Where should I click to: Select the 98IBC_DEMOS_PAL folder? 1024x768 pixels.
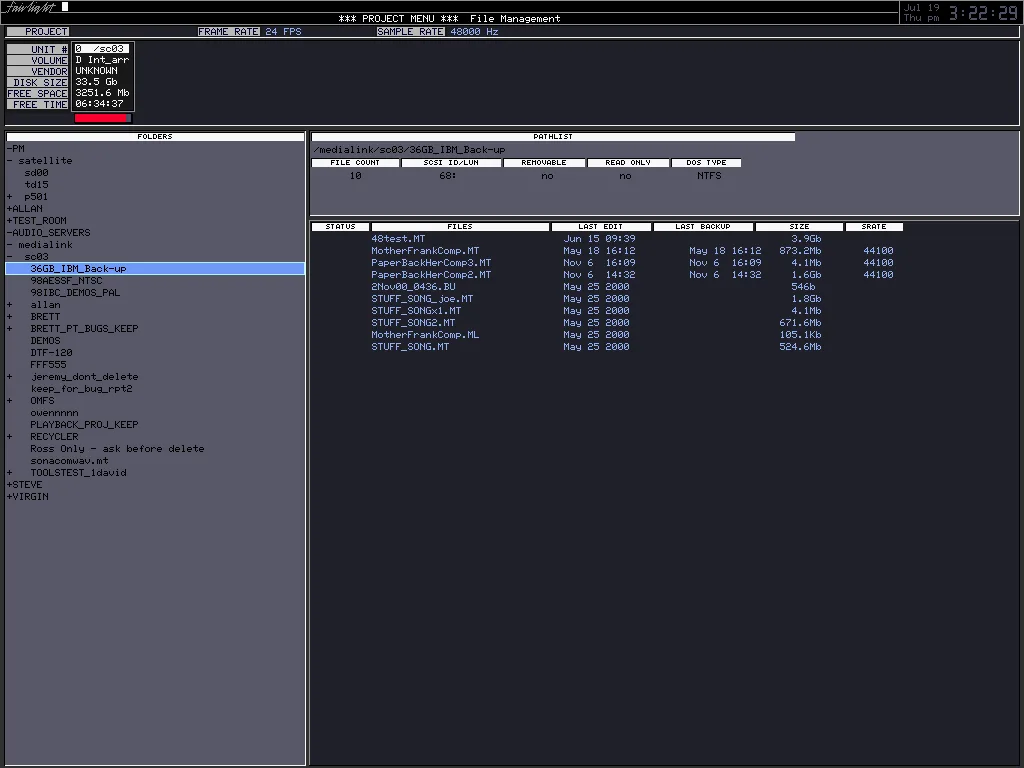pyautogui.click(x=75, y=293)
